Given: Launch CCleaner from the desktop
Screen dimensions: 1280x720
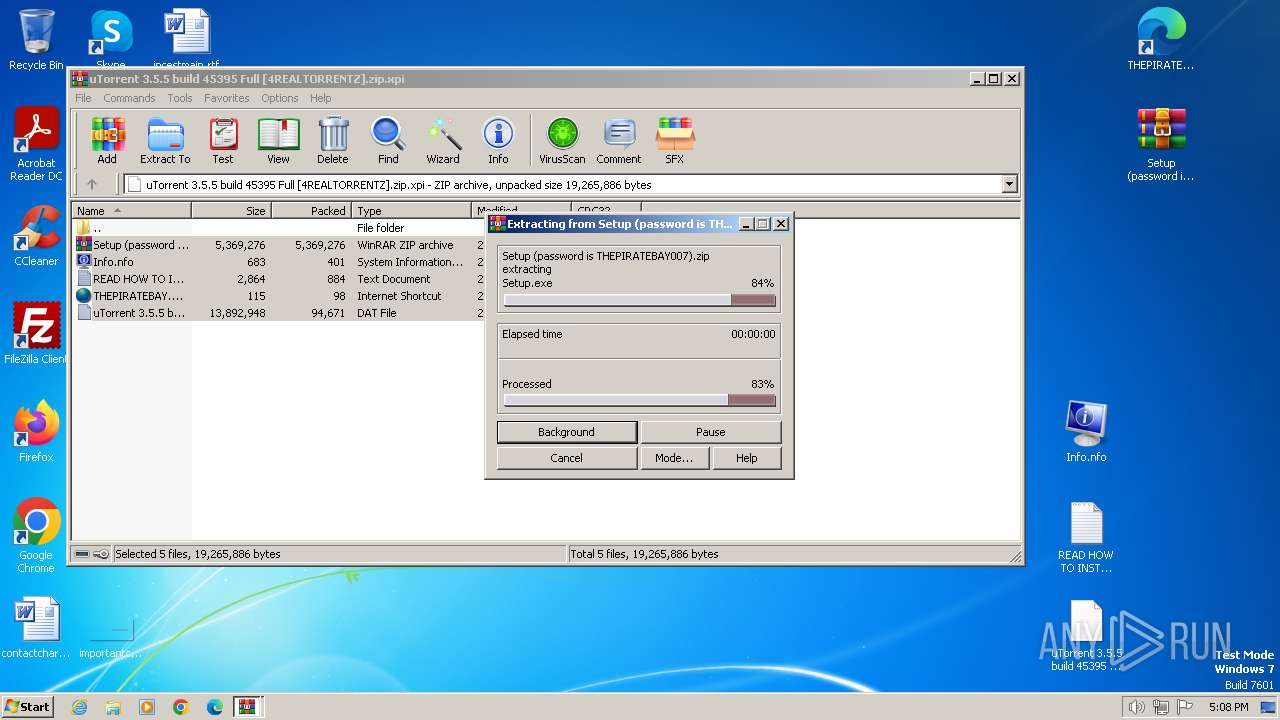Looking at the screenshot, I should tap(36, 236).
